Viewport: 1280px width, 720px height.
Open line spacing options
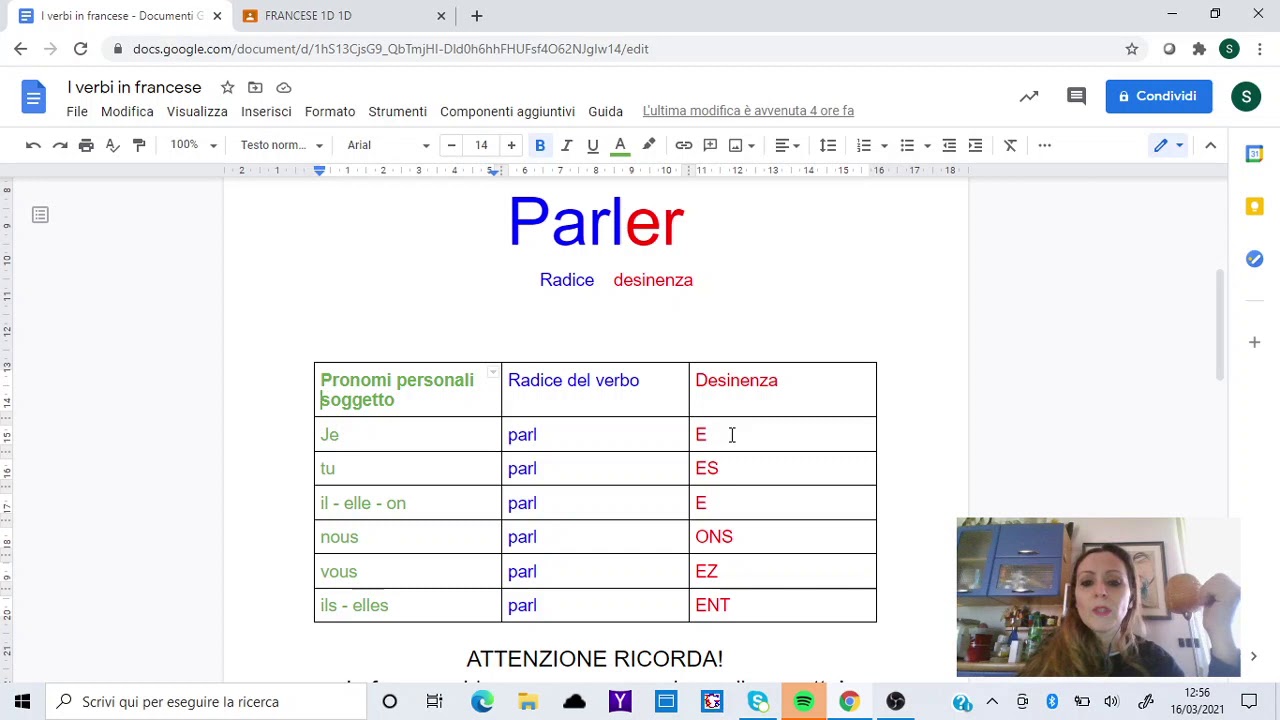point(828,145)
